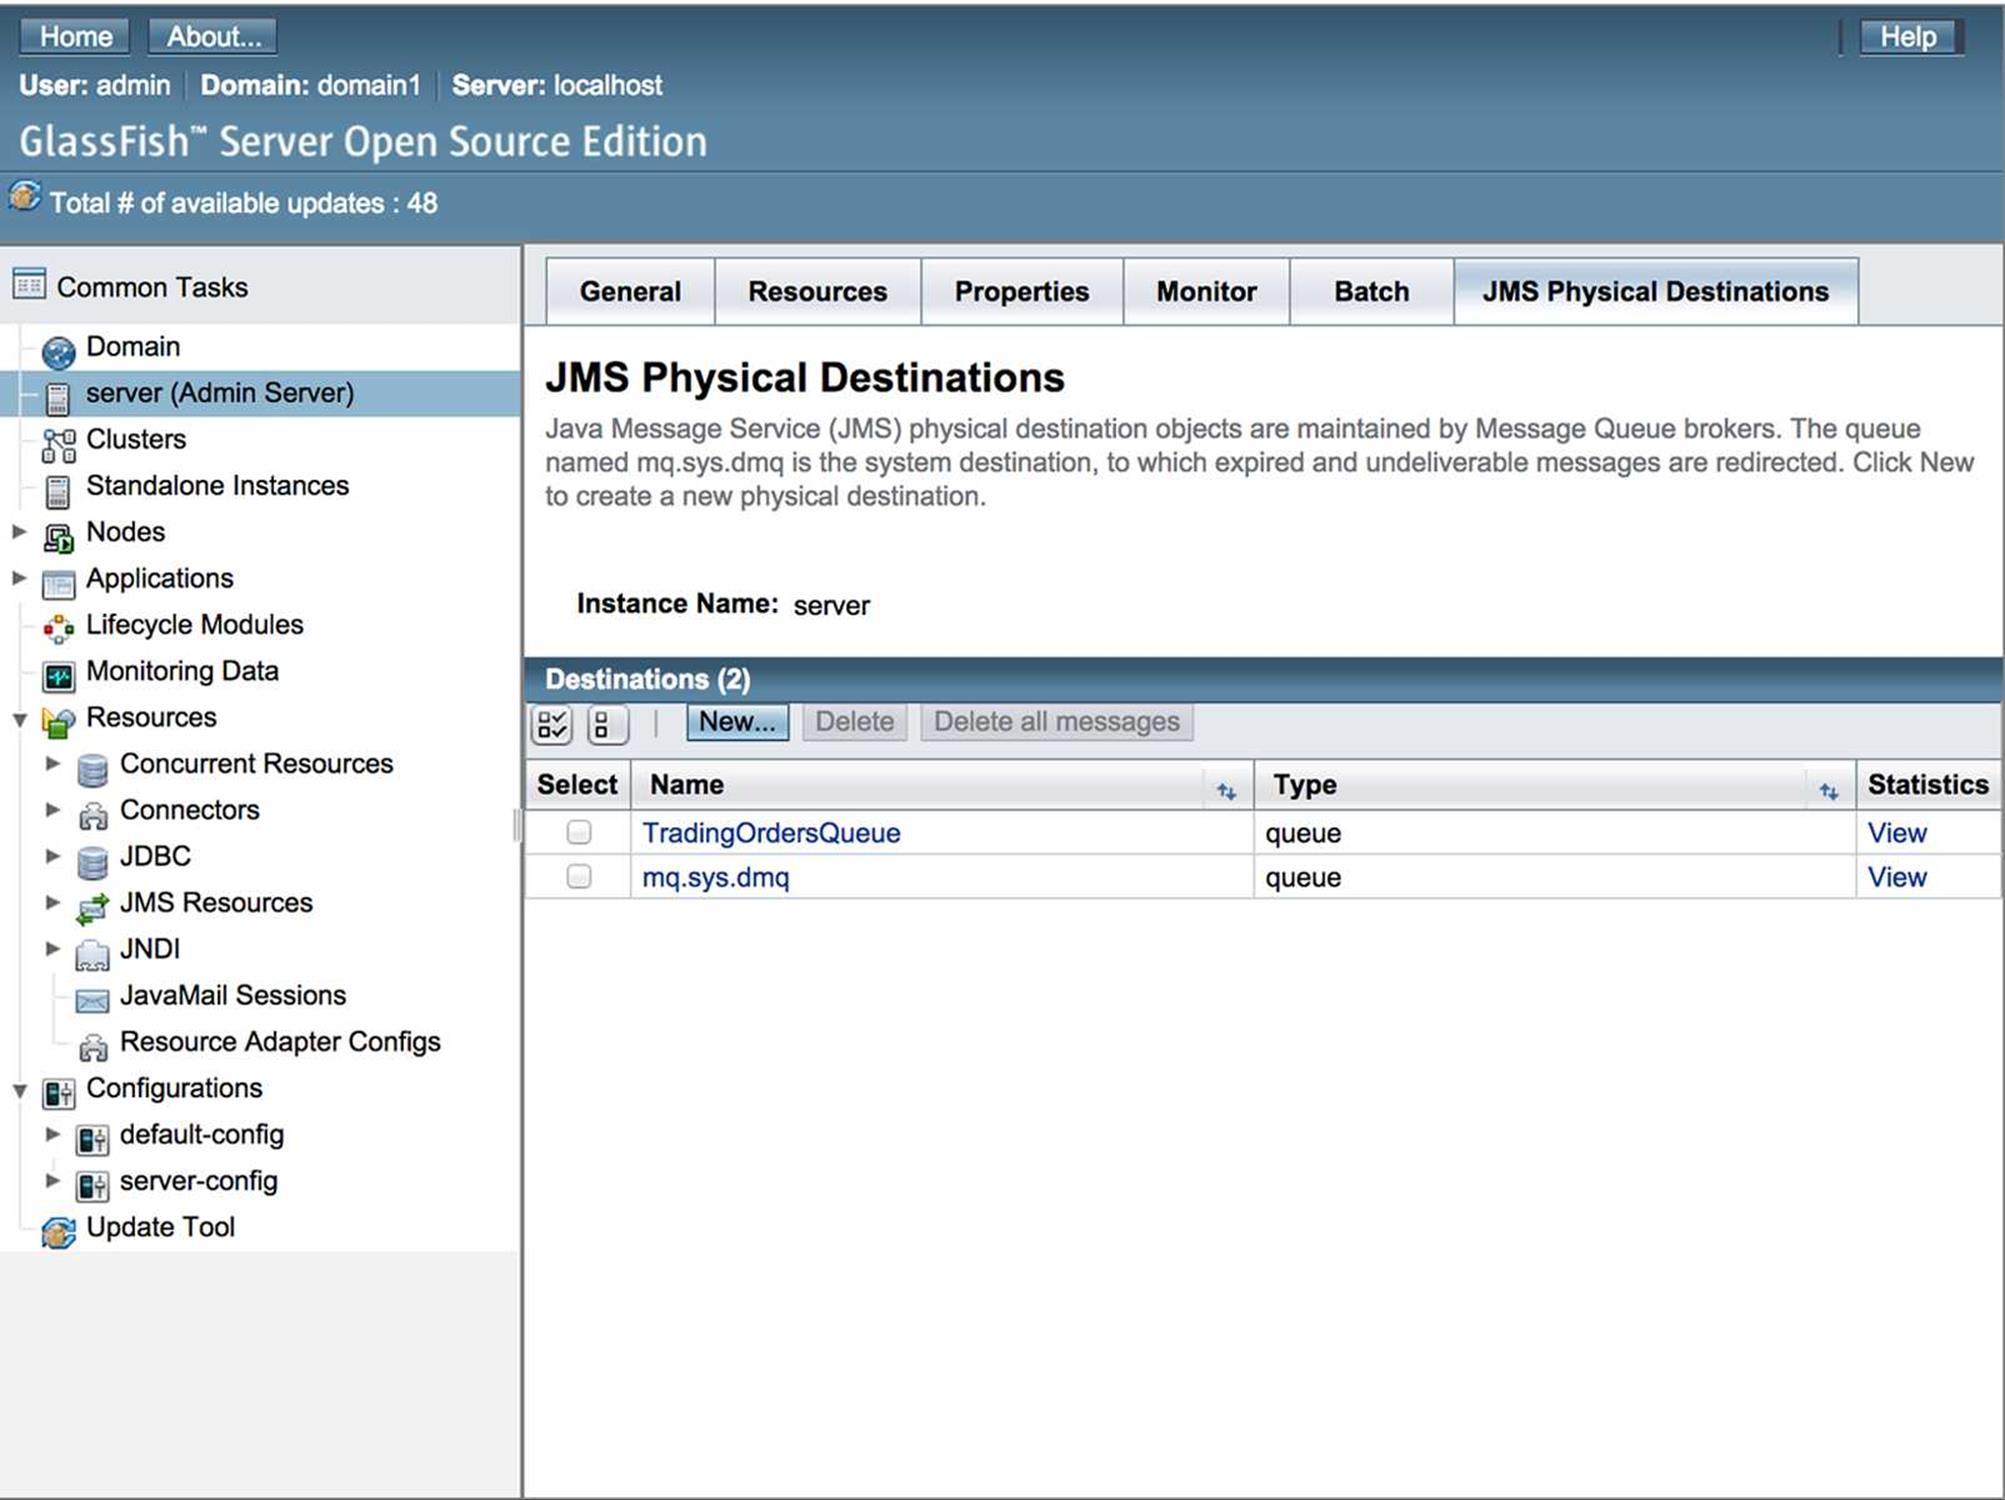Expand the JDBC node
2005x1500 pixels.
pyautogui.click(x=53, y=855)
